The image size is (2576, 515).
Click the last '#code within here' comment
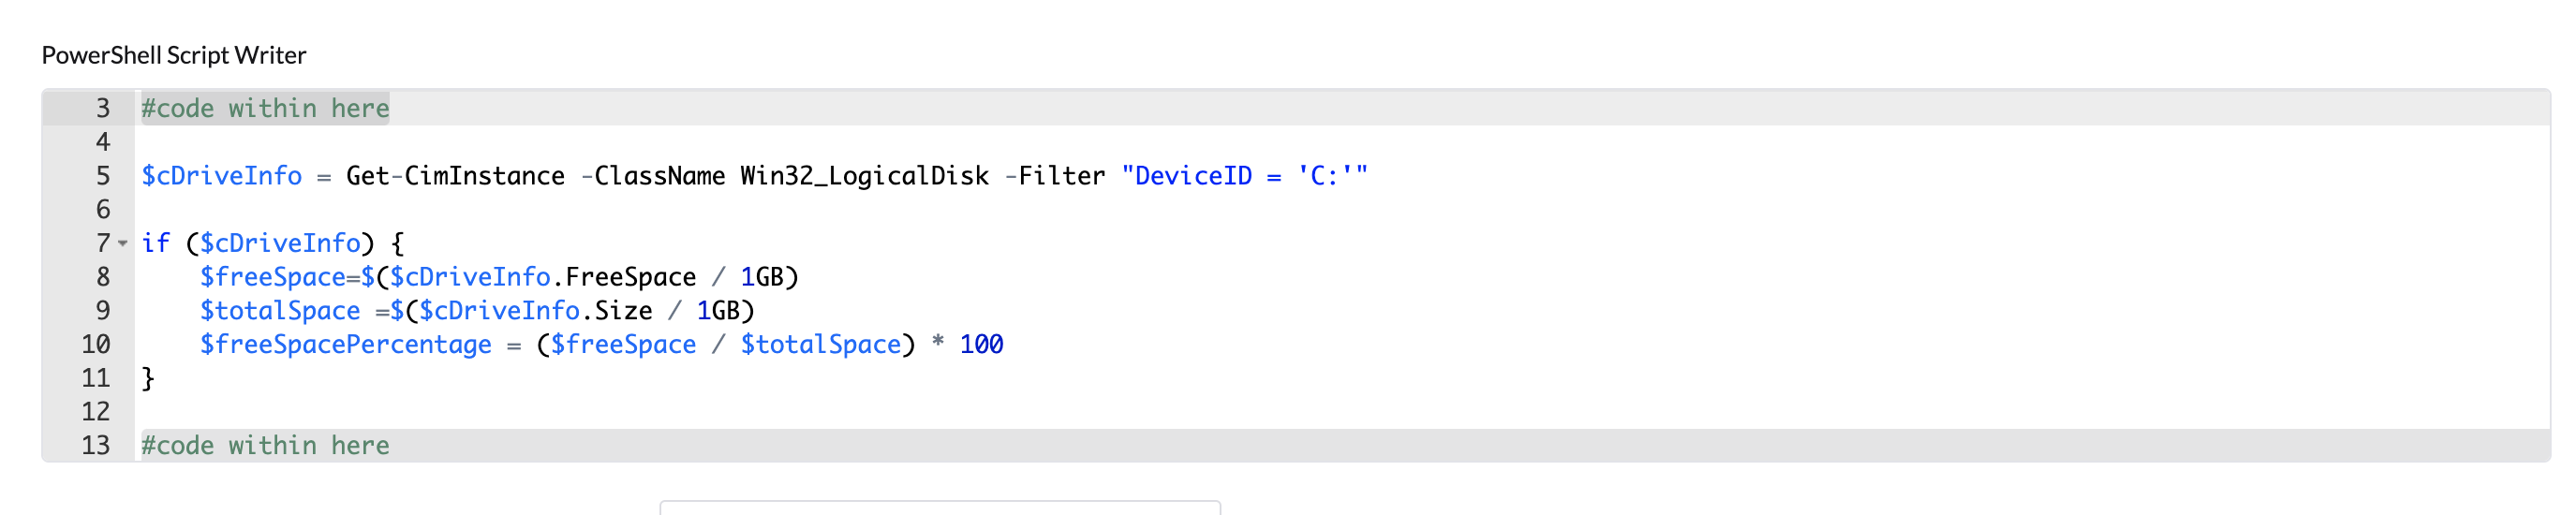coord(265,445)
